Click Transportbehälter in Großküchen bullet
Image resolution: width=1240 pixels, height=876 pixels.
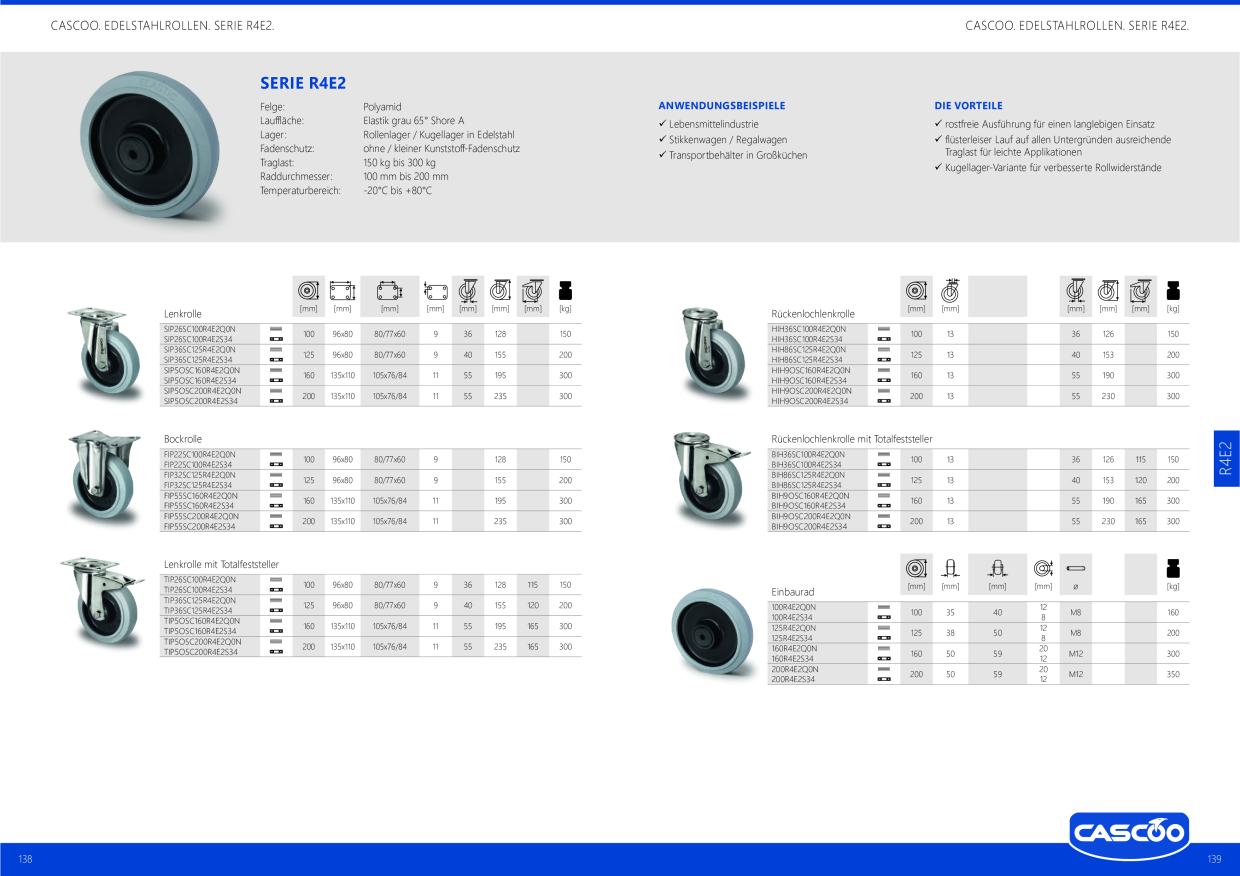738,155
